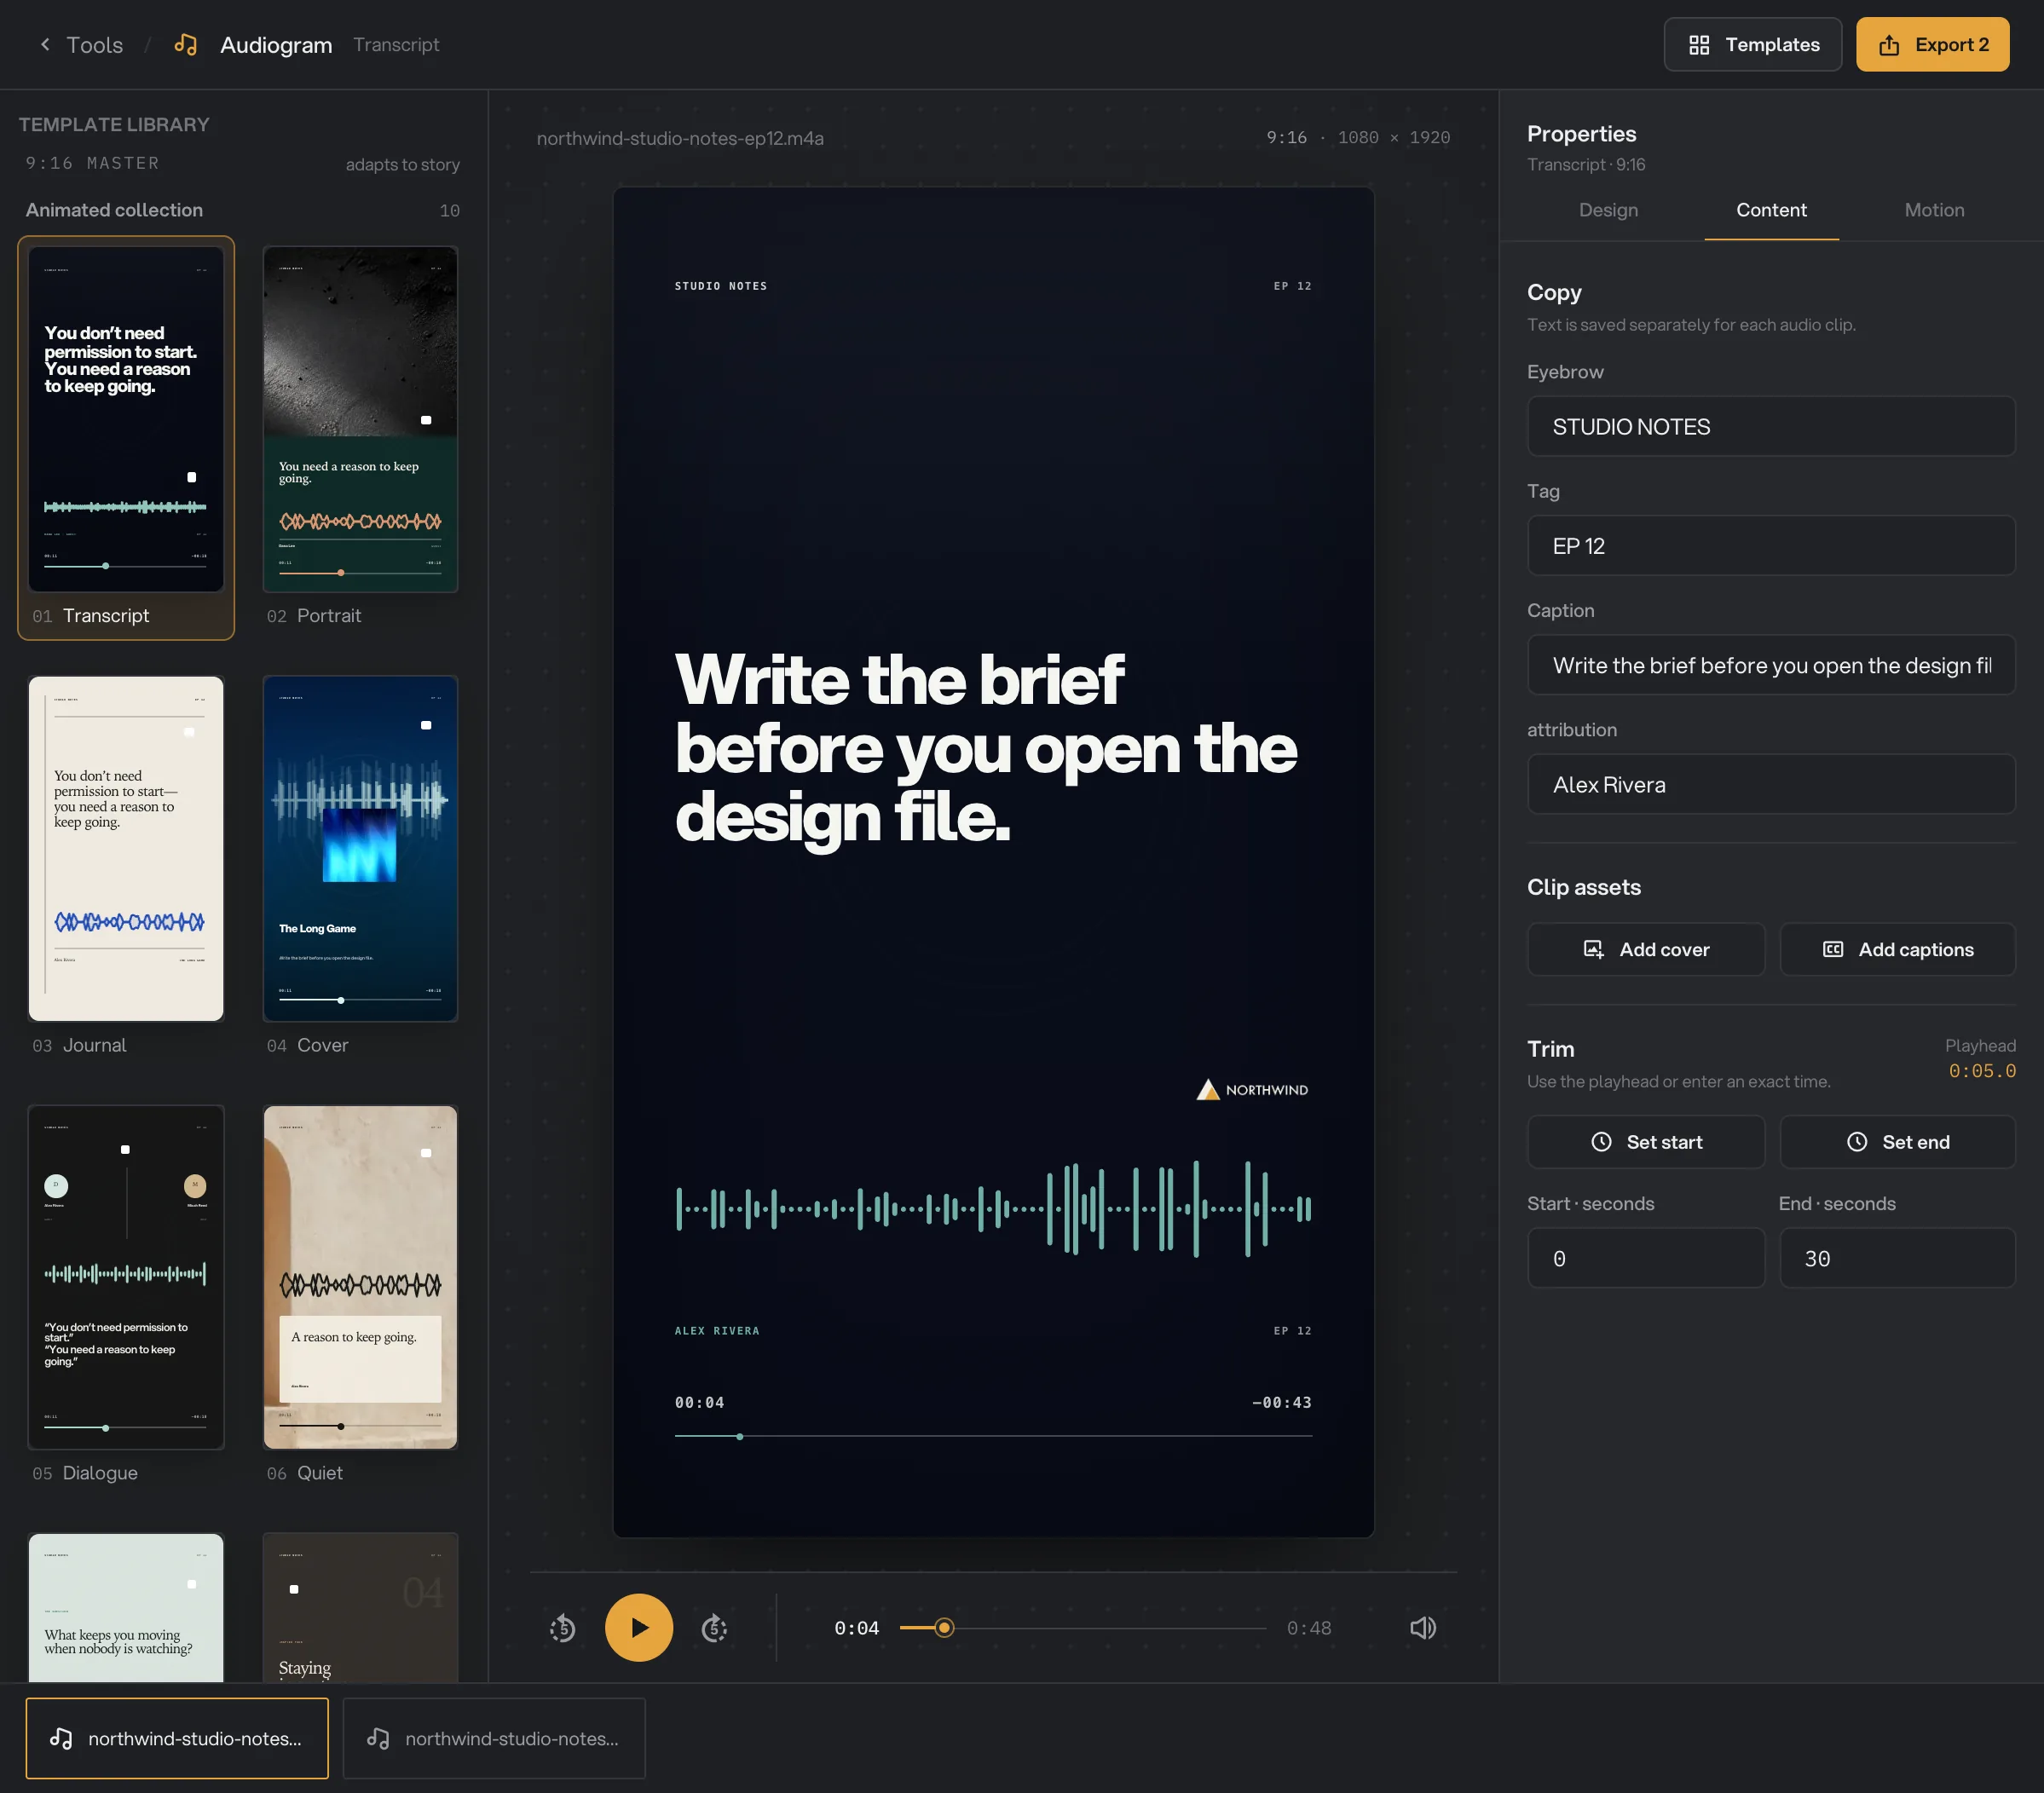Click the filename northwind-studio-notes-ep12.m4a
Viewport: 2044px width, 1793px height.
(x=680, y=138)
